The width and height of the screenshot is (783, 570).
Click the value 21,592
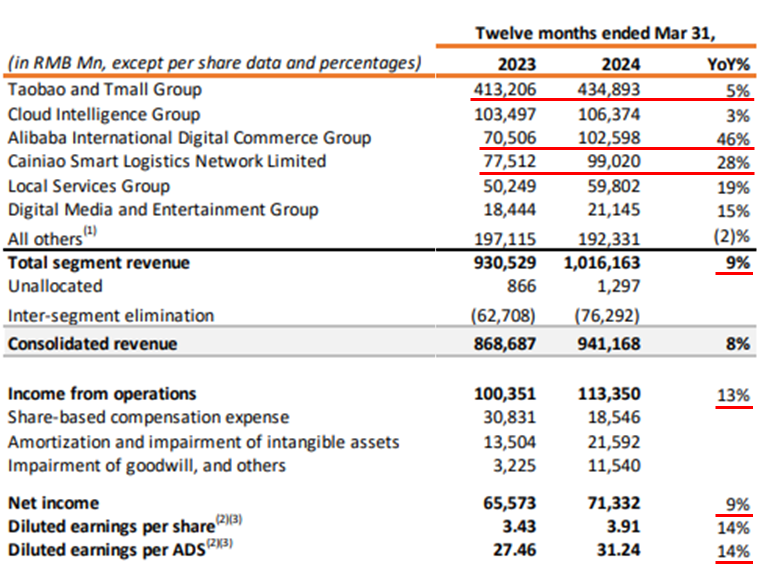614,442
